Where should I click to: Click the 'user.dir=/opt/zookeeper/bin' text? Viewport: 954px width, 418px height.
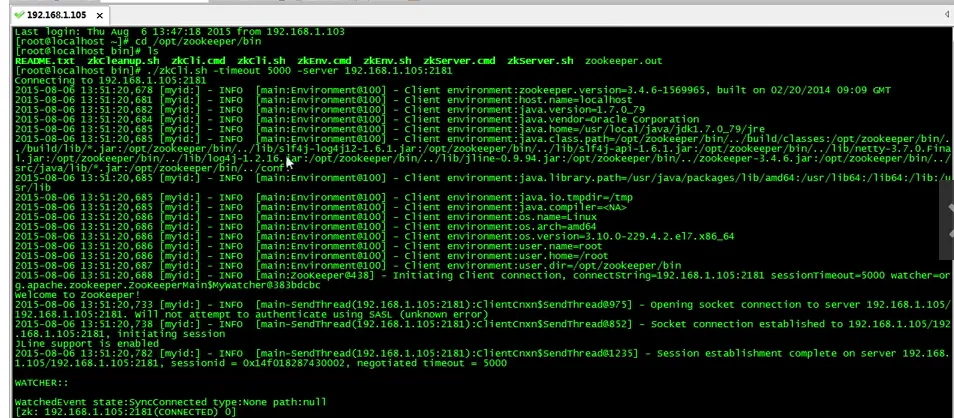(x=599, y=265)
